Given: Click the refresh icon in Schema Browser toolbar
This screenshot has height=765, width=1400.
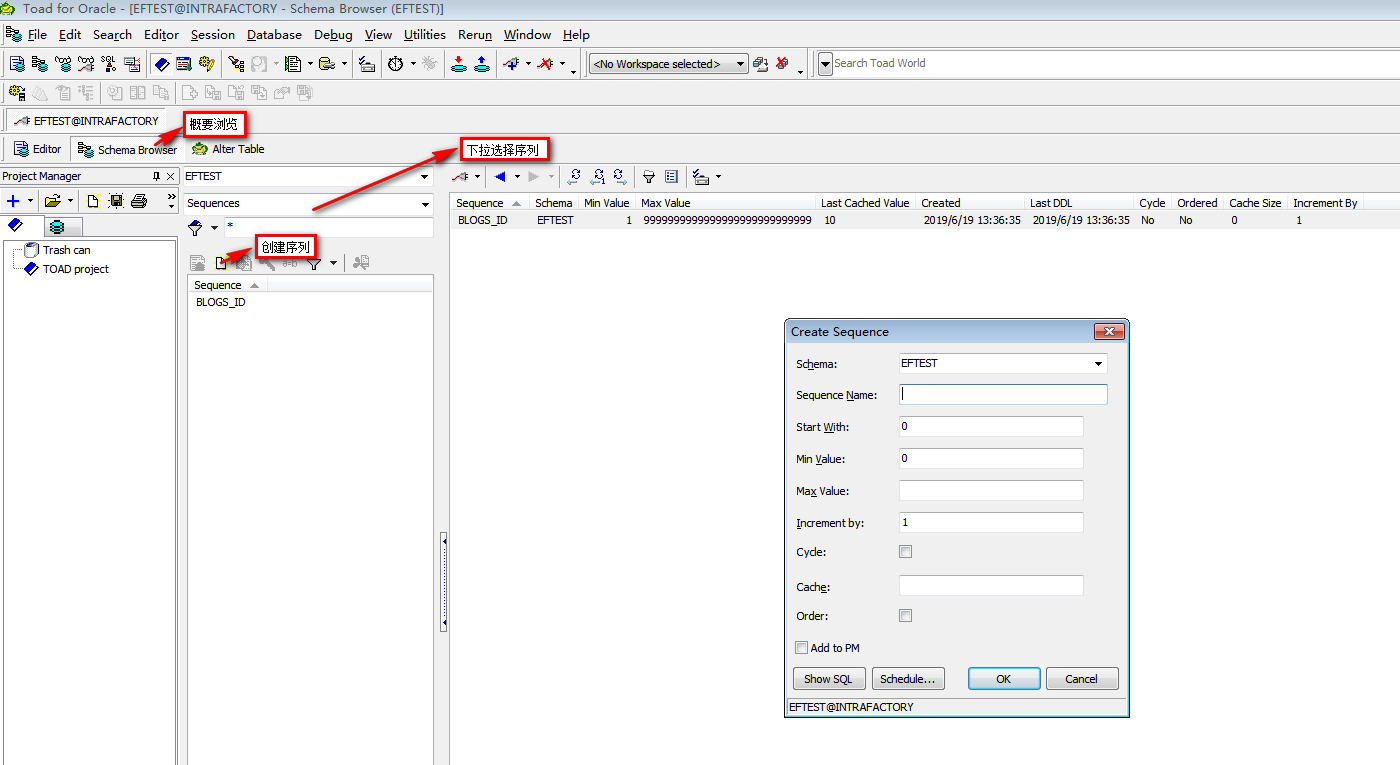Looking at the screenshot, I should point(574,177).
